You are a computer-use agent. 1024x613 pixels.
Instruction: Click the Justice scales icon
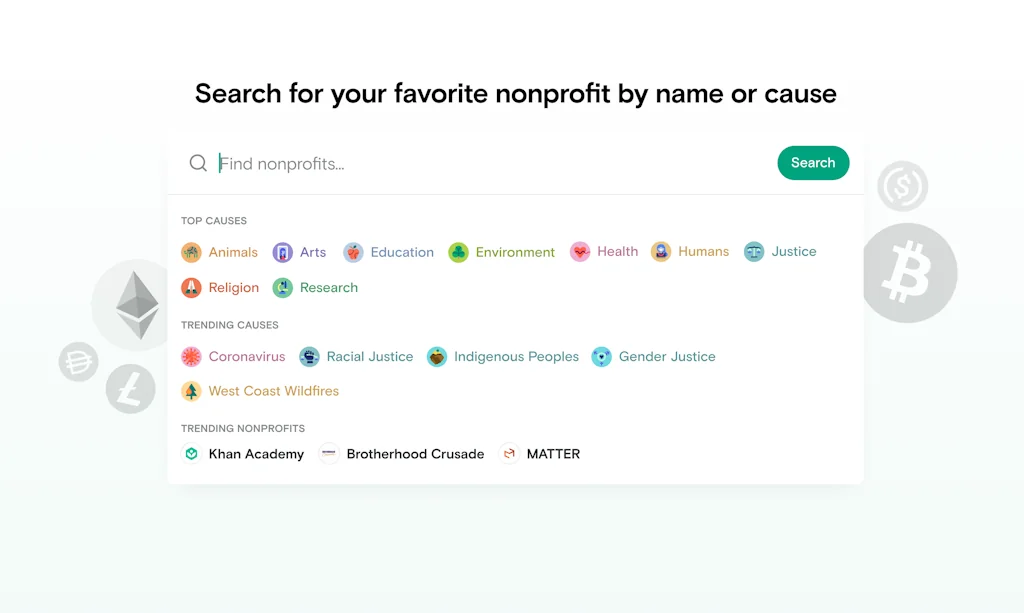753,252
